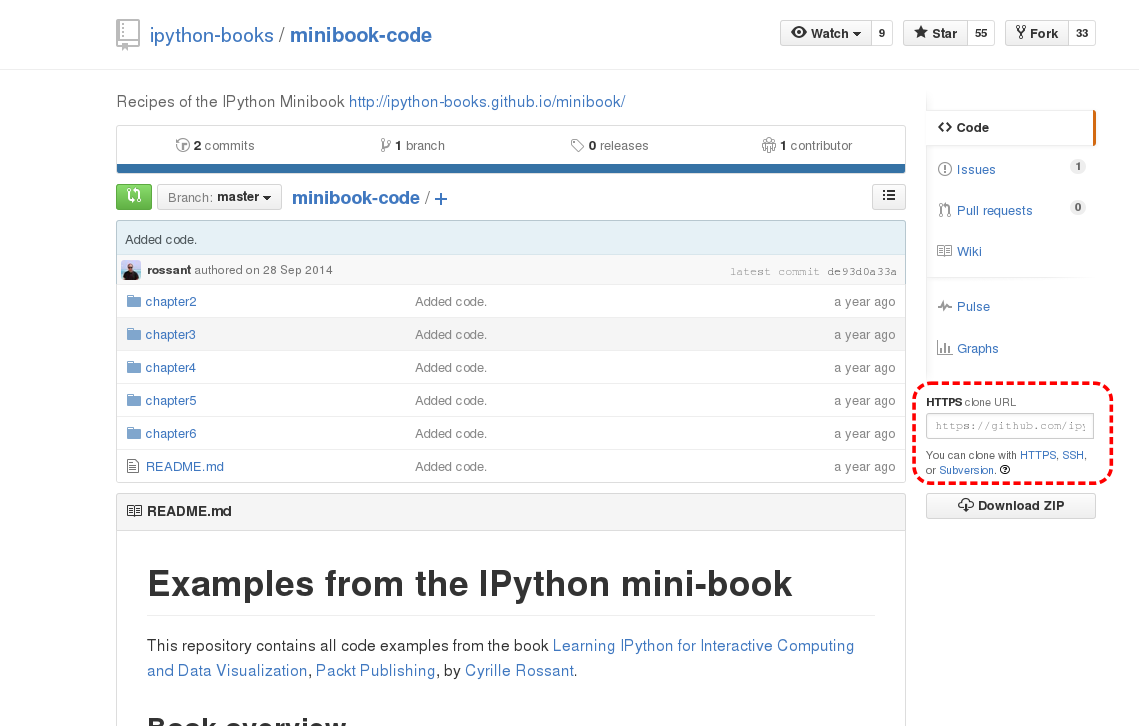Click the repository book icon beside ipython-books

pos(128,34)
